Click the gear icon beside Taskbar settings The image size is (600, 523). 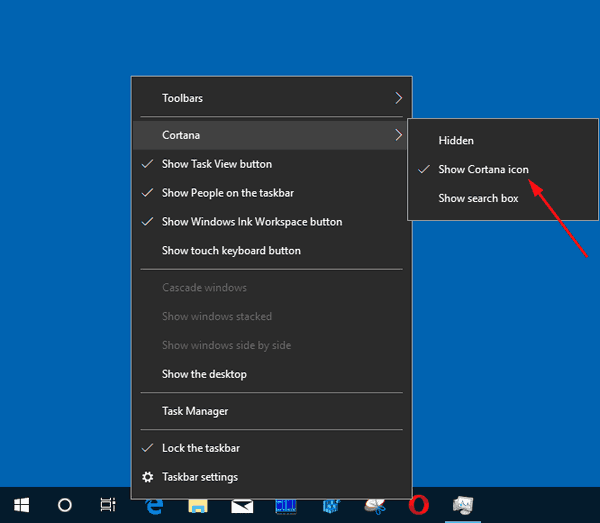(148, 477)
